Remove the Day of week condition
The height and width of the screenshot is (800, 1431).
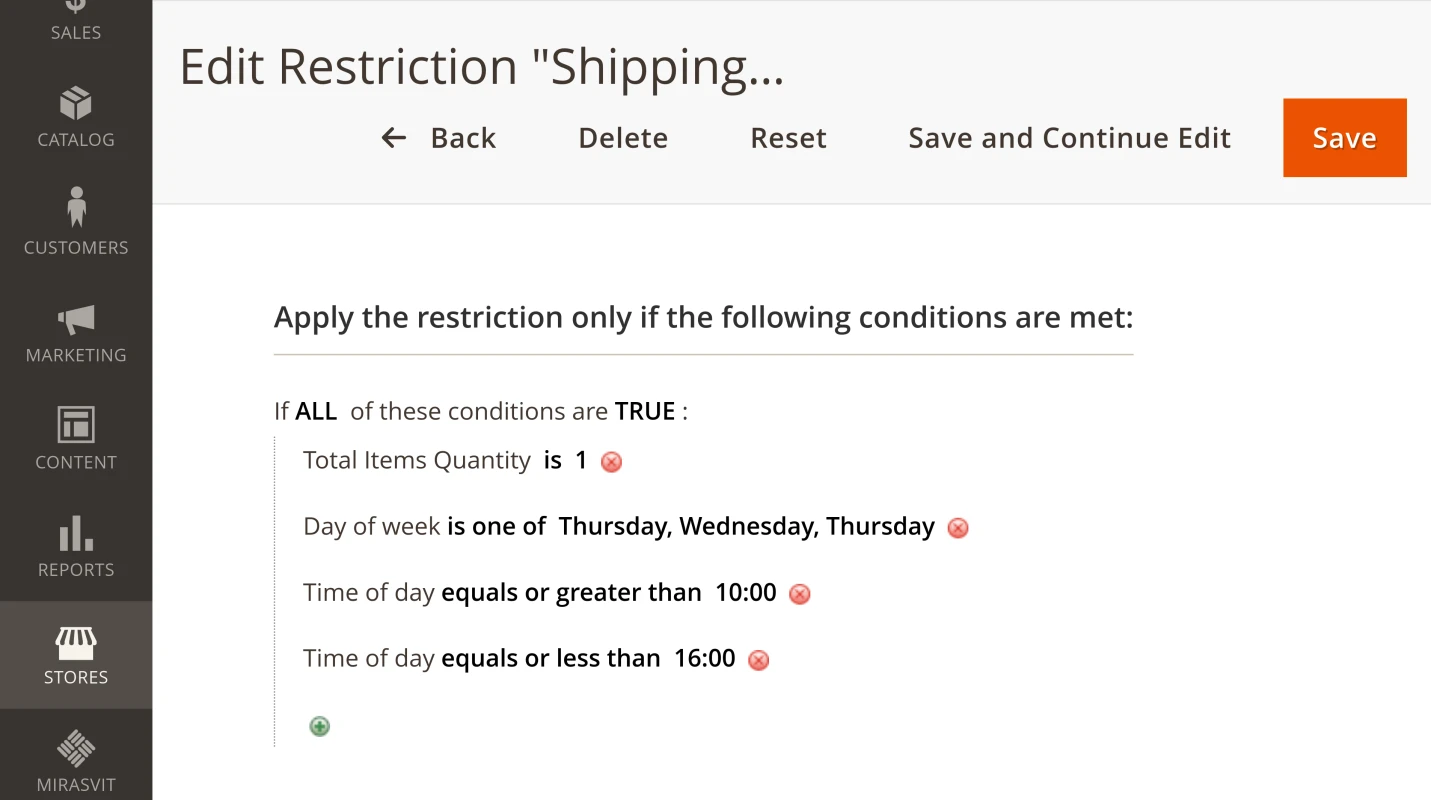pyautogui.click(x=957, y=527)
